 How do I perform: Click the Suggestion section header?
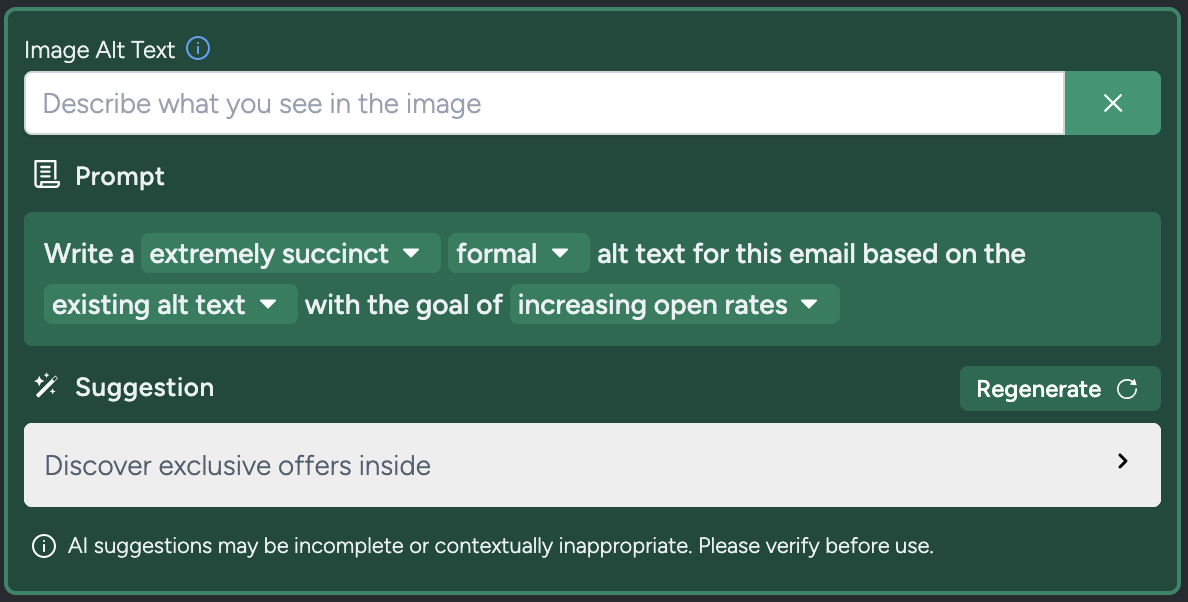[144, 387]
